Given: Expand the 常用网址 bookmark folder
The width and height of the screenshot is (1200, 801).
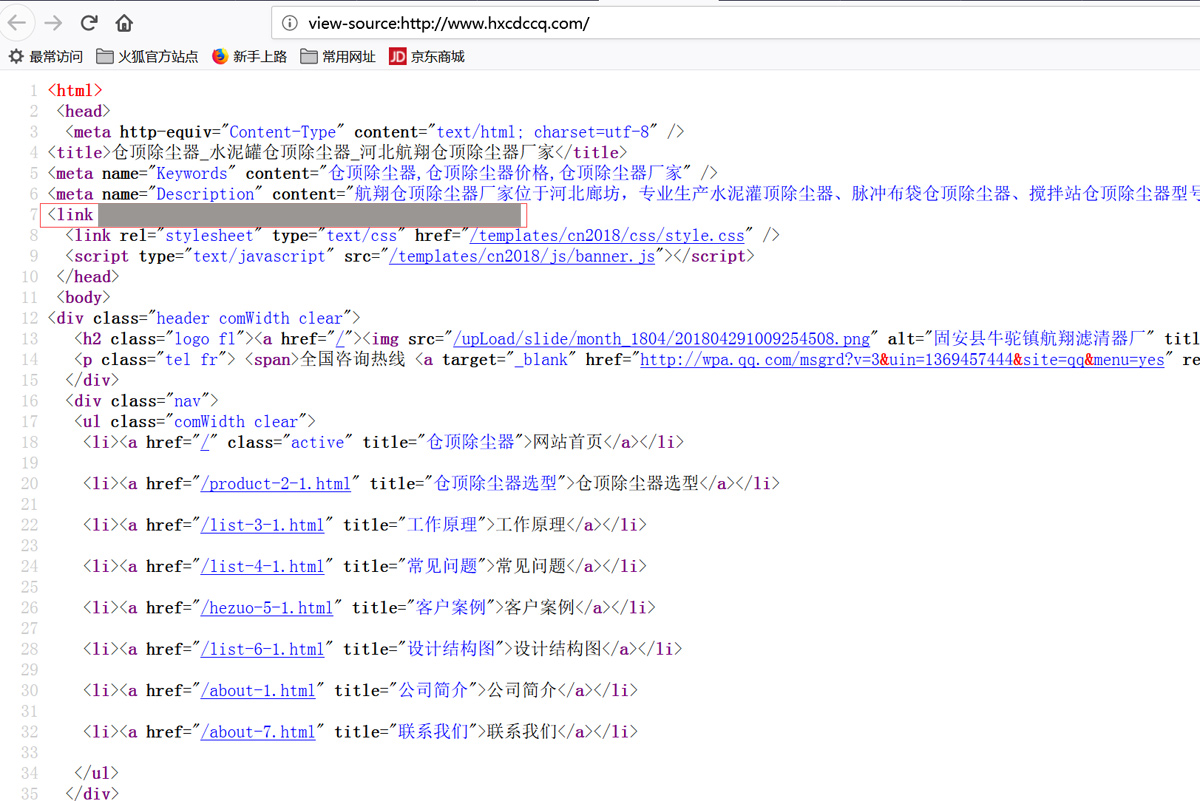Looking at the screenshot, I should click(338, 57).
